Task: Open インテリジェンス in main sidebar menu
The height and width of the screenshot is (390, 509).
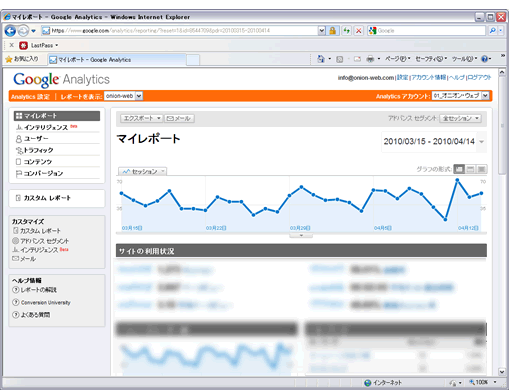Action: (x=46, y=127)
